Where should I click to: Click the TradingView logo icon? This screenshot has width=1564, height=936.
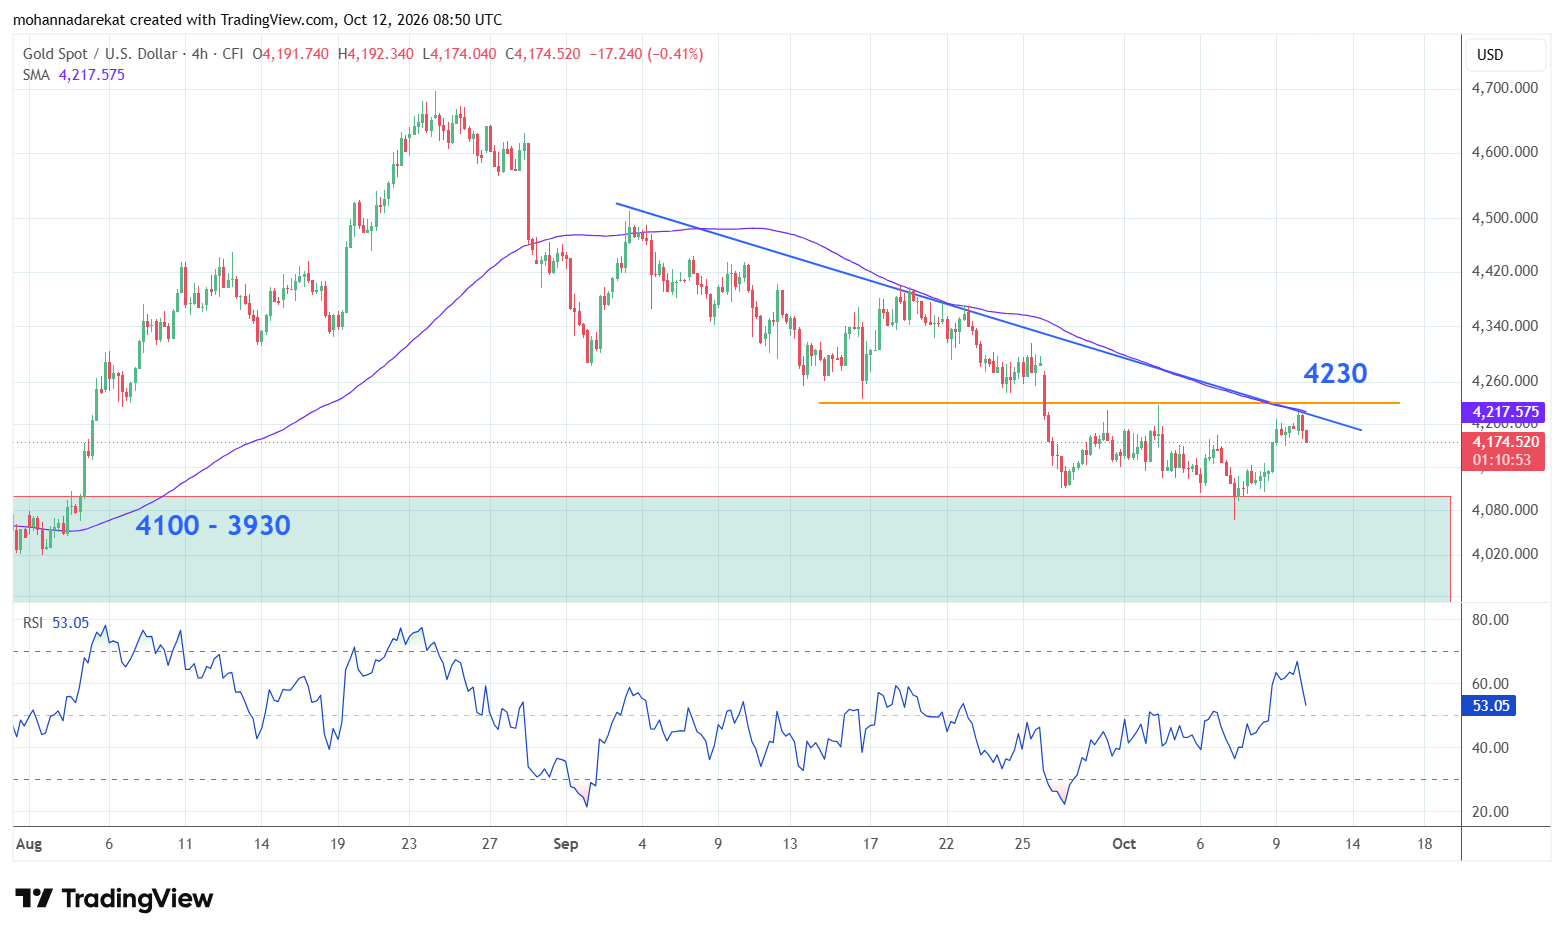coord(33,898)
